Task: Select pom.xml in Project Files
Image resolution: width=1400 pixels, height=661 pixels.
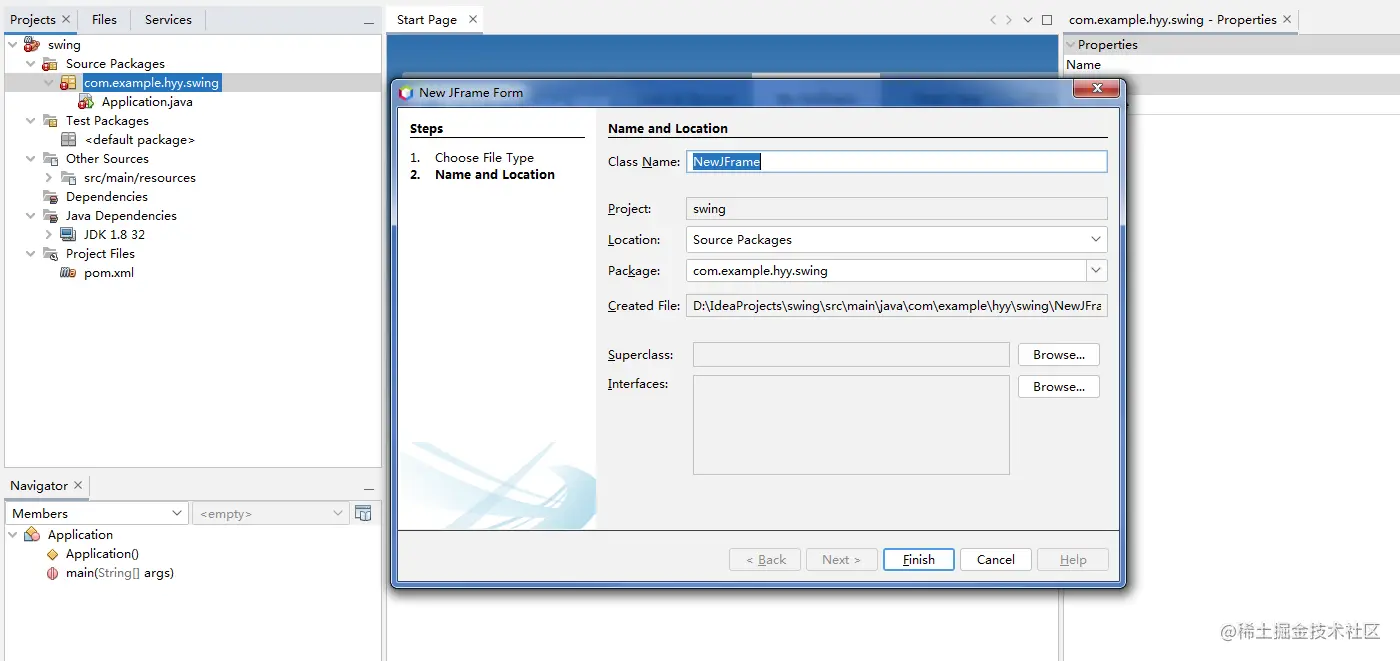Action: [x=109, y=273]
